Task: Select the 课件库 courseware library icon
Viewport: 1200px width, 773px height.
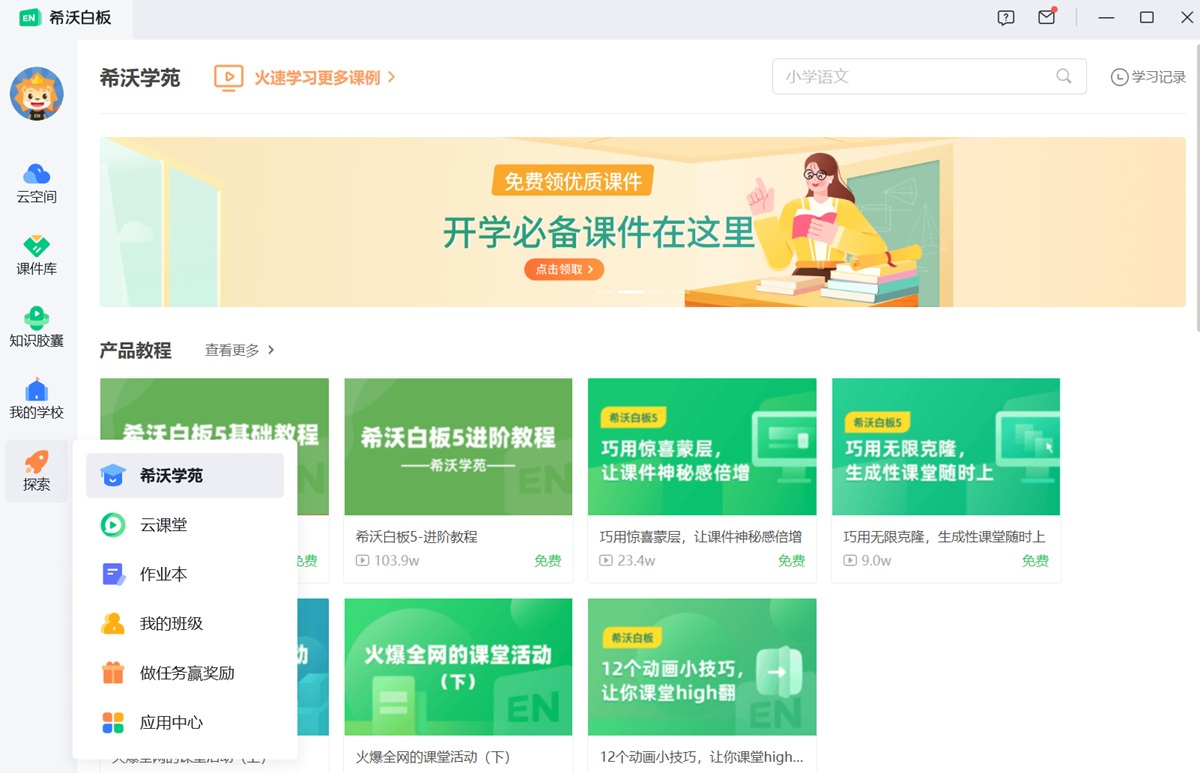Action: [35, 250]
